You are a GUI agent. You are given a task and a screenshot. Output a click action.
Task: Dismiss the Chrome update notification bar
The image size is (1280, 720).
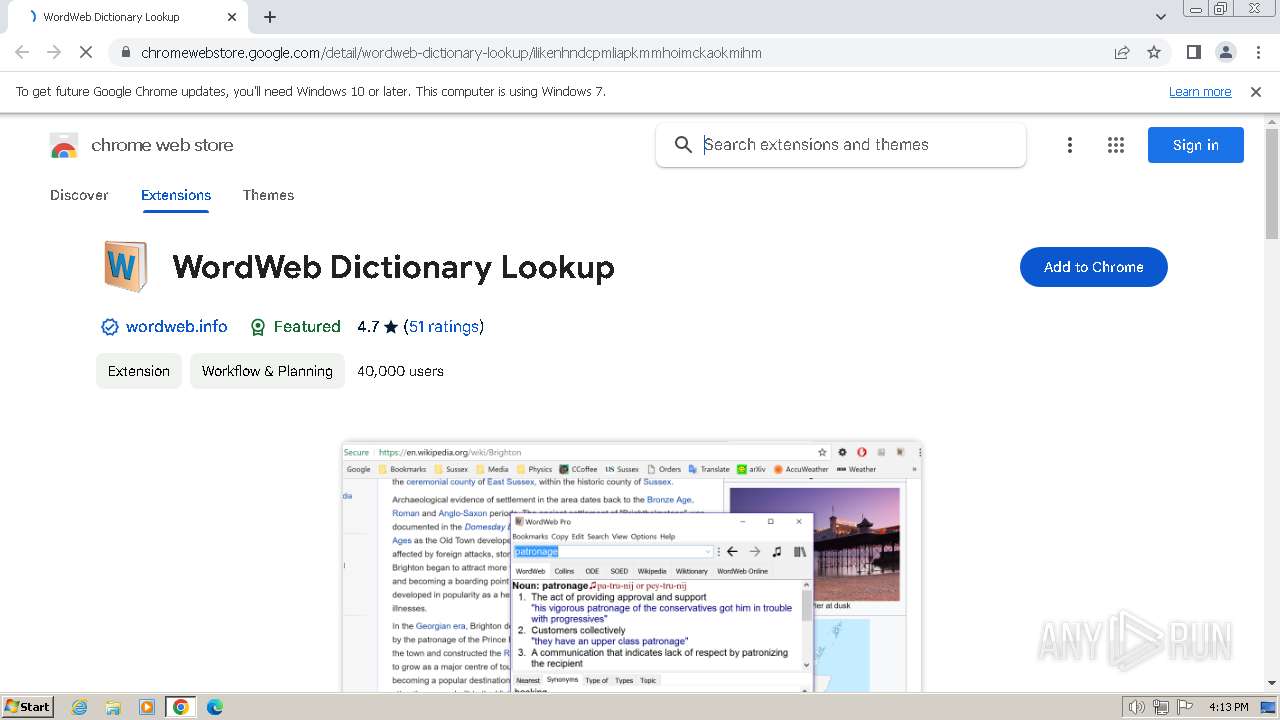pyautogui.click(x=1256, y=91)
